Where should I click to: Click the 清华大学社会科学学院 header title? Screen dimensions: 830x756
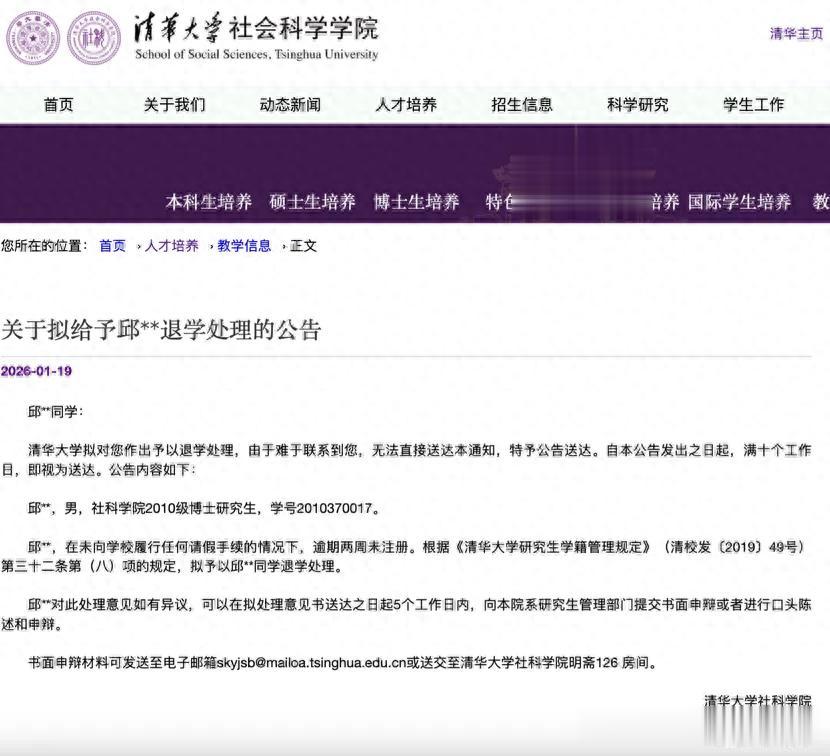click(256, 28)
